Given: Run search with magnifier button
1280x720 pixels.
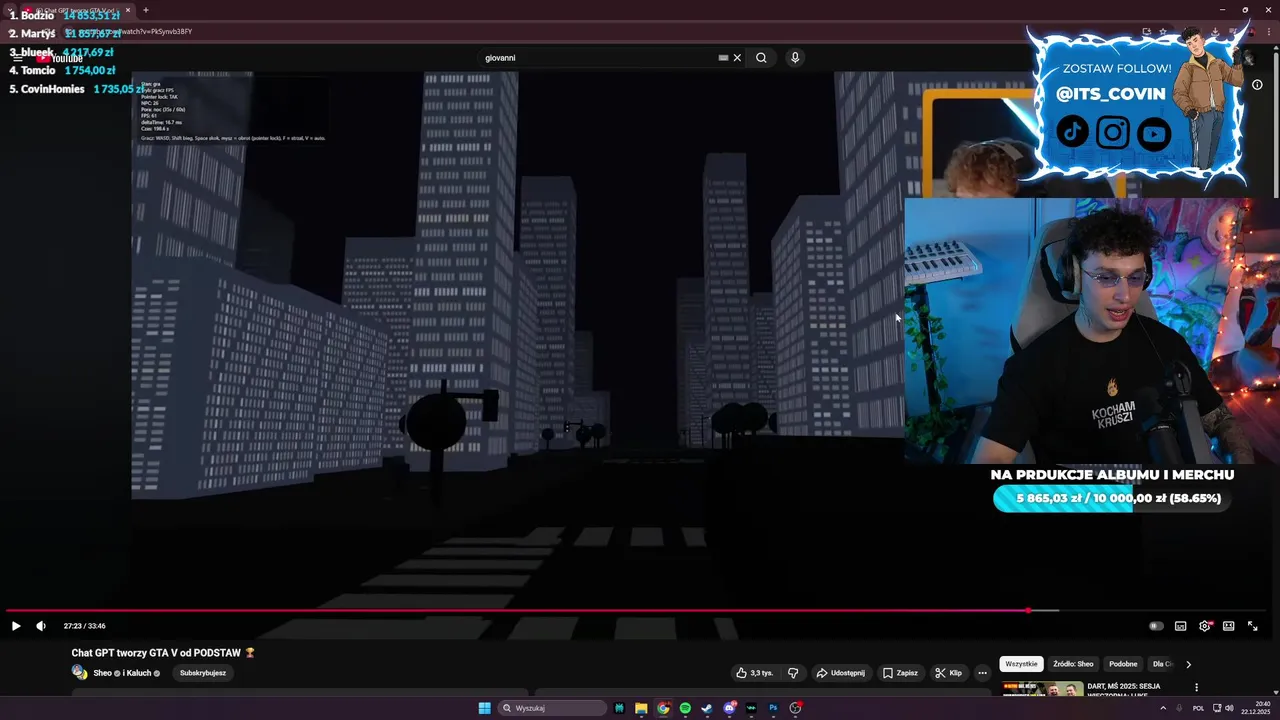Looking at the screenshot, I should pos(761,58).
